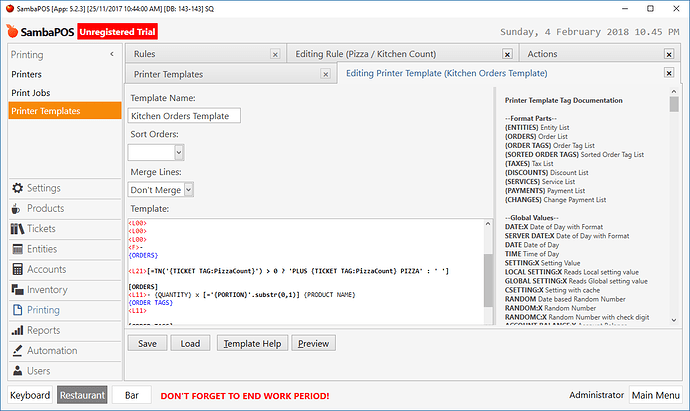
Task: Click the Load button
Action: (x=190, y=343)
